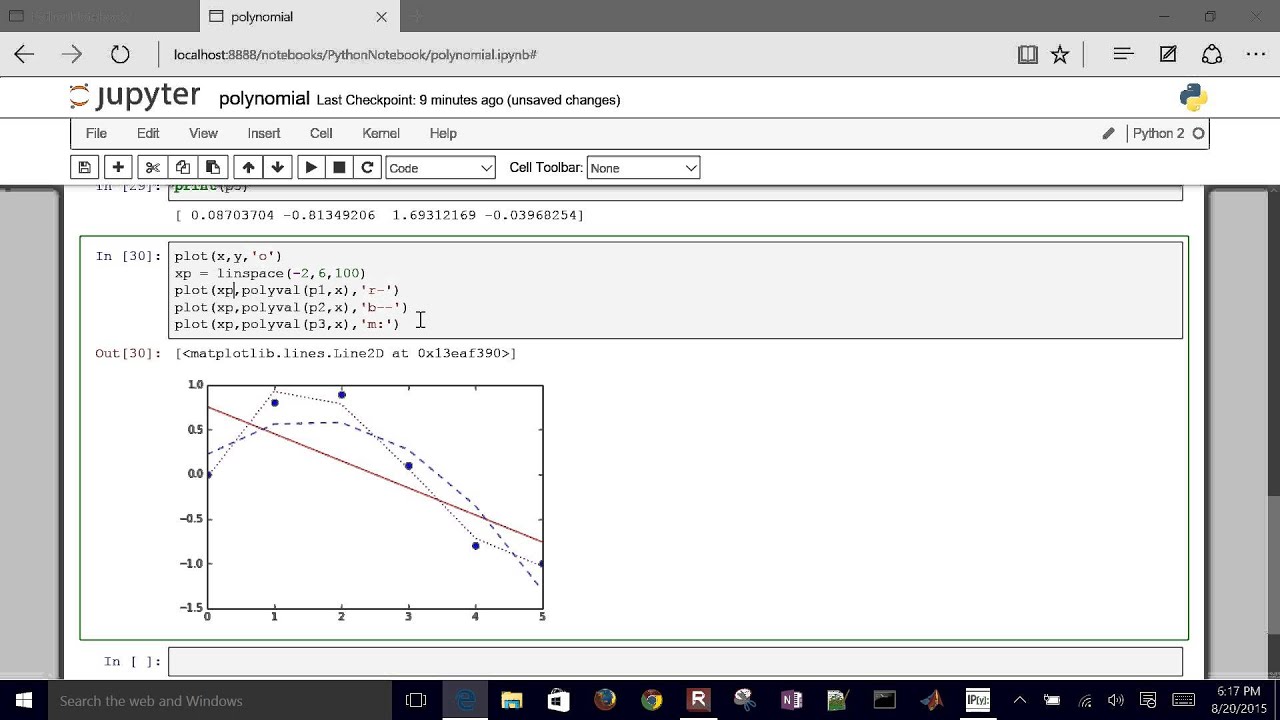Open the Cell menu
The image size is (1280, 720).
click(321, 133)
